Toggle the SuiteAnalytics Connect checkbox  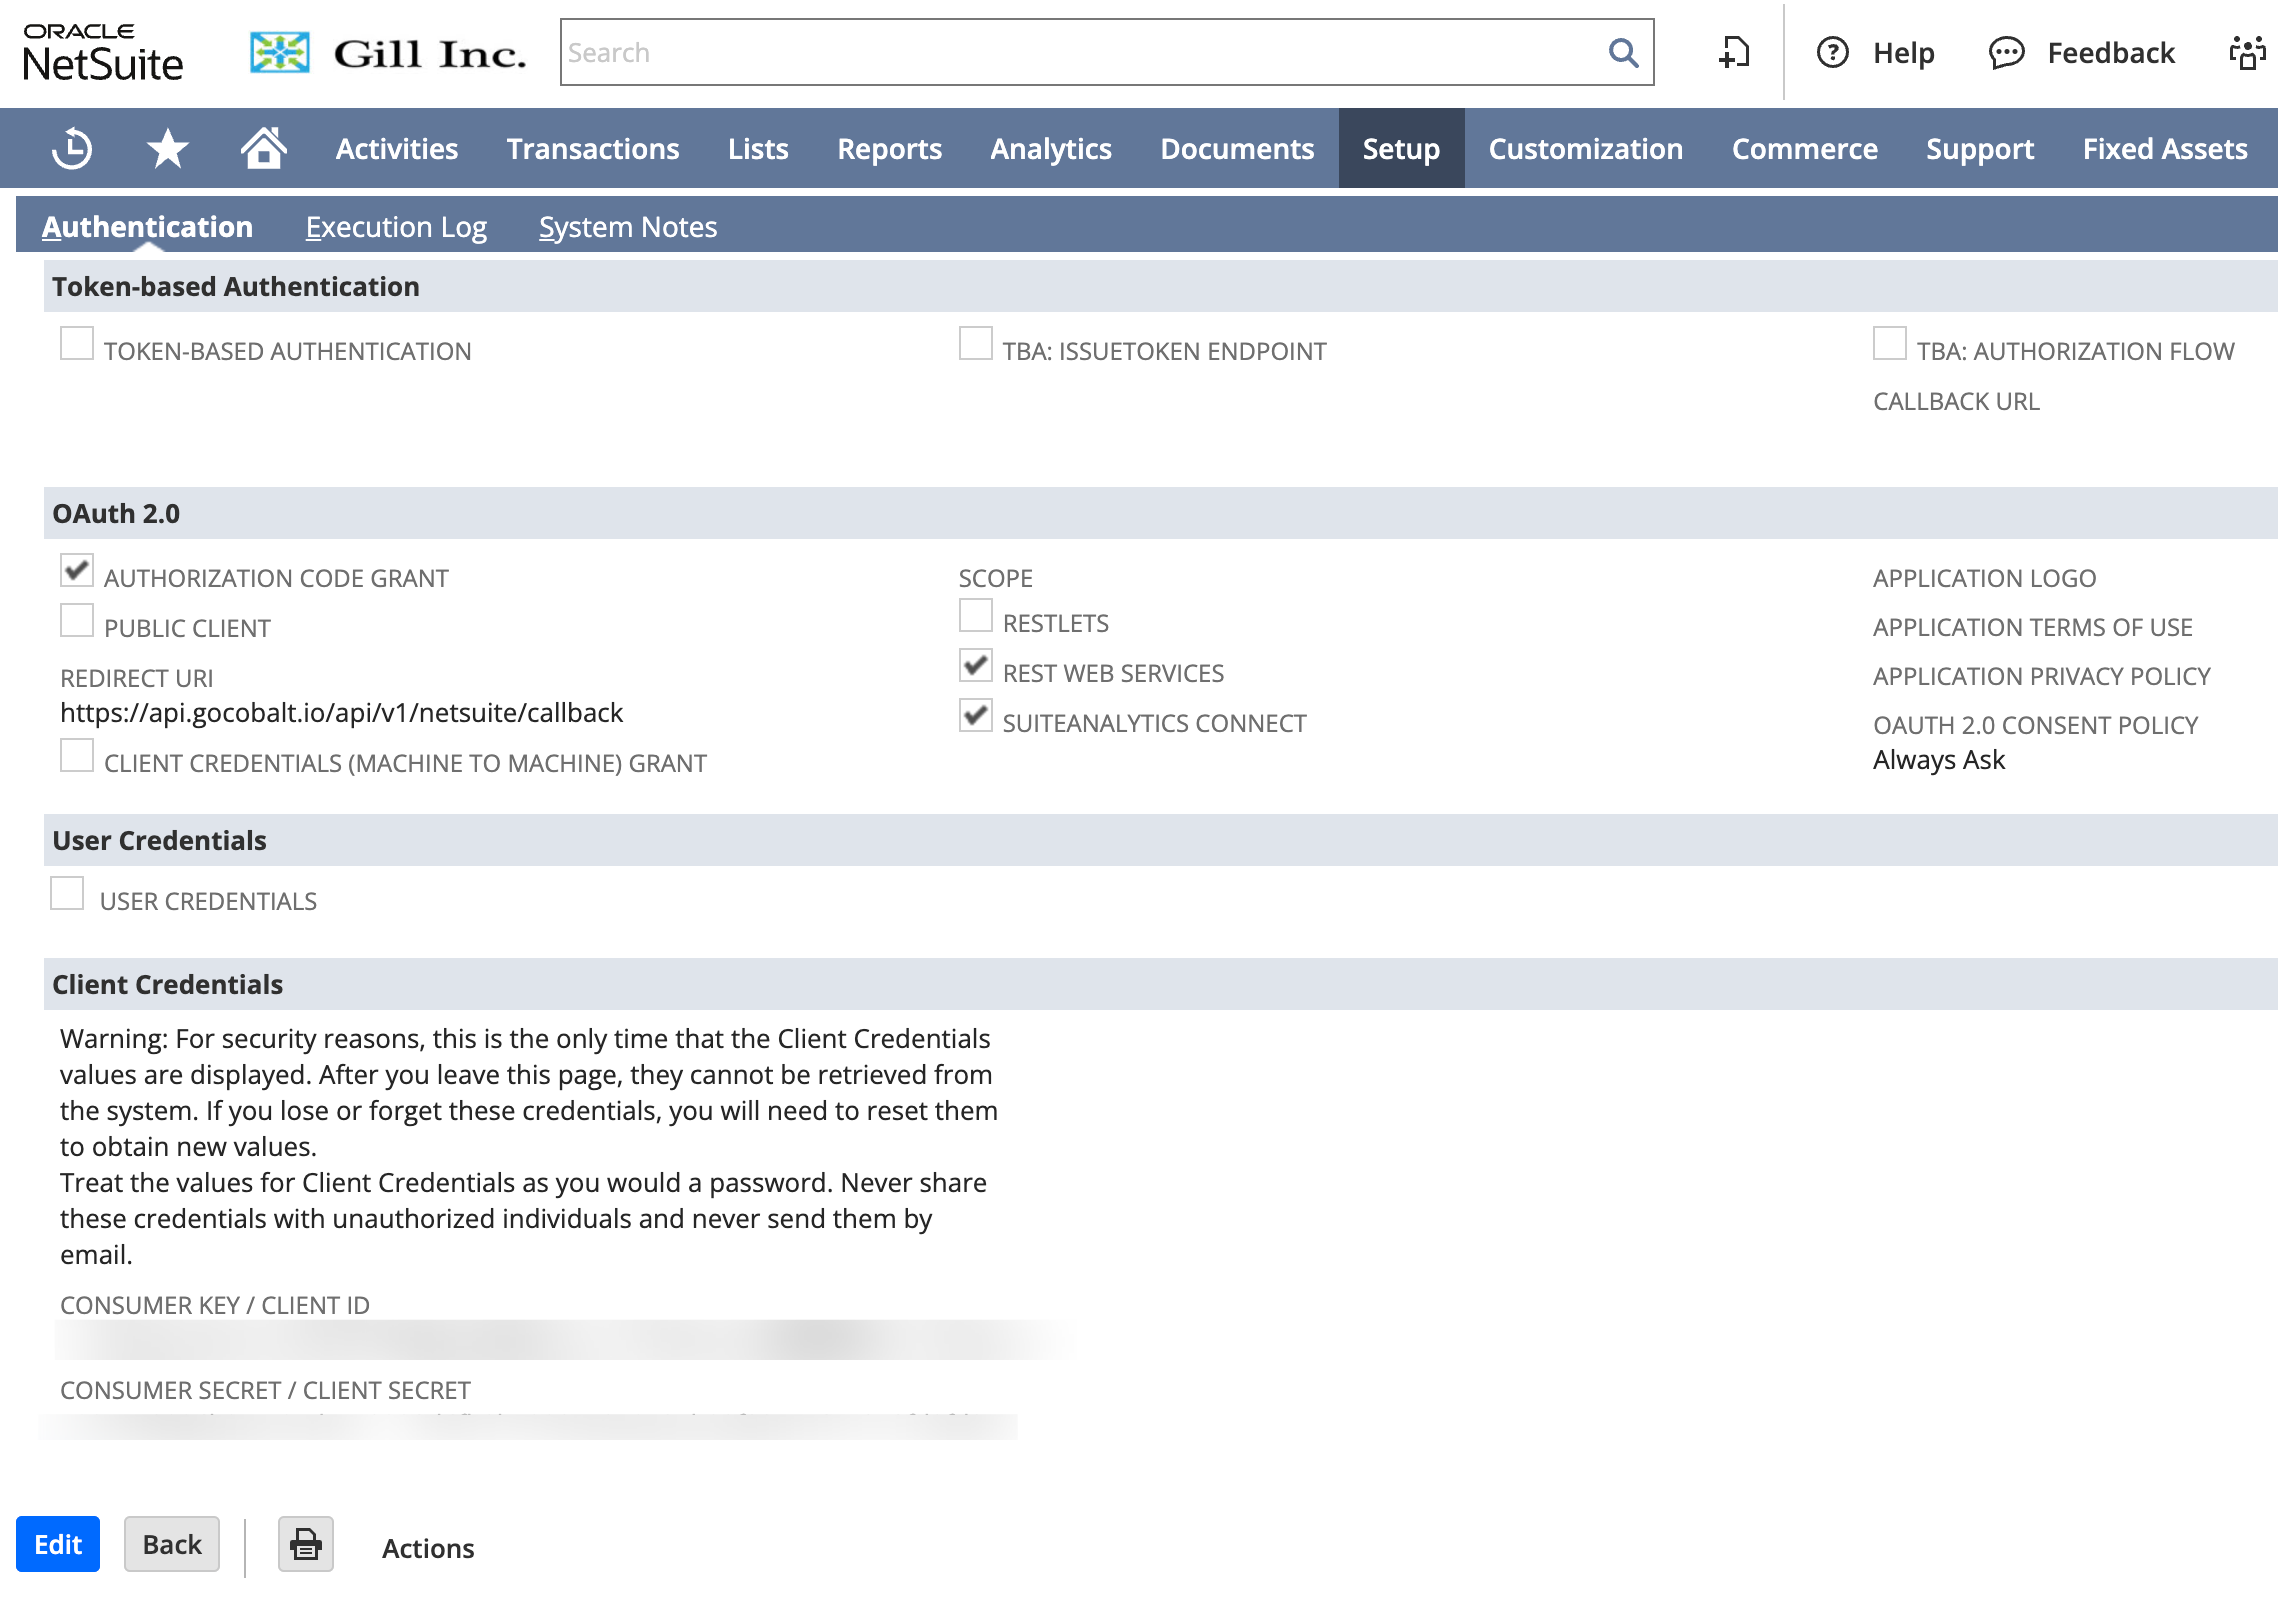975,716
